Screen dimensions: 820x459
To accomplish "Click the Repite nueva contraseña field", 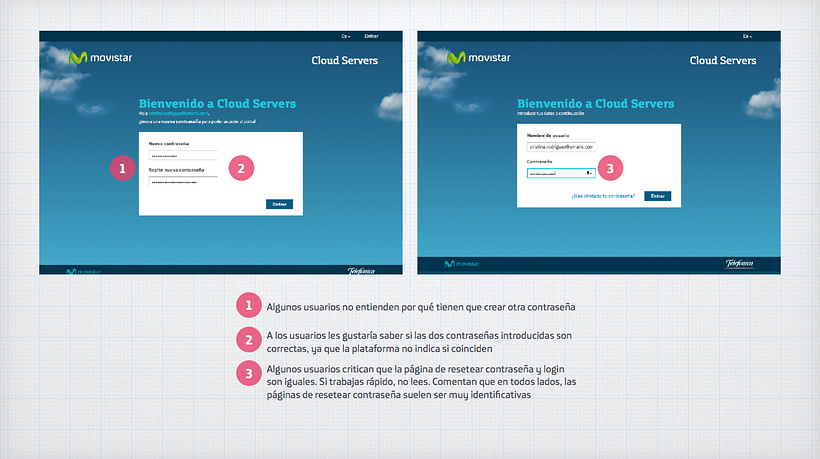I will coord(183,182).
